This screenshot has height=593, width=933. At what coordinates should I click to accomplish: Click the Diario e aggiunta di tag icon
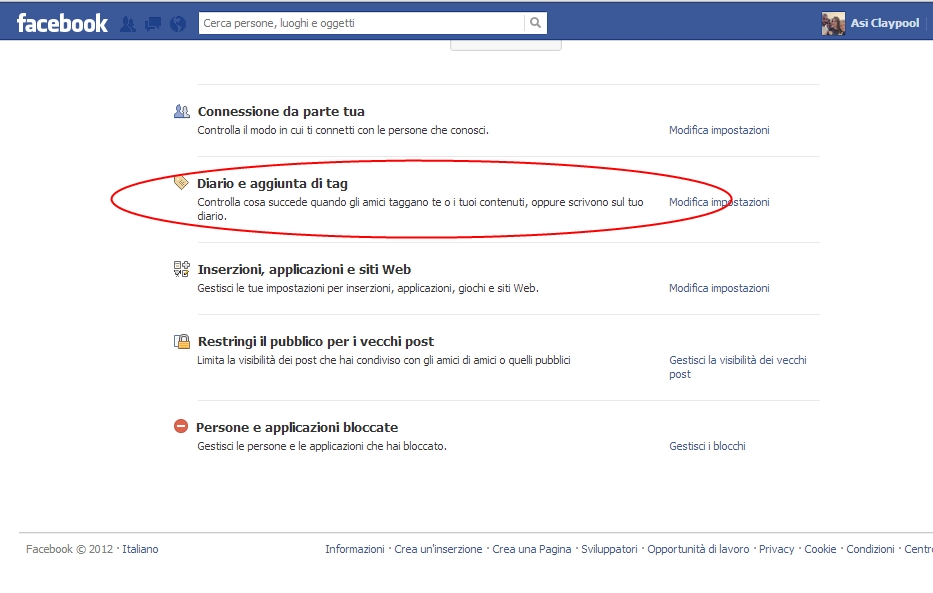pyautogui.click(x=181, y=183)
